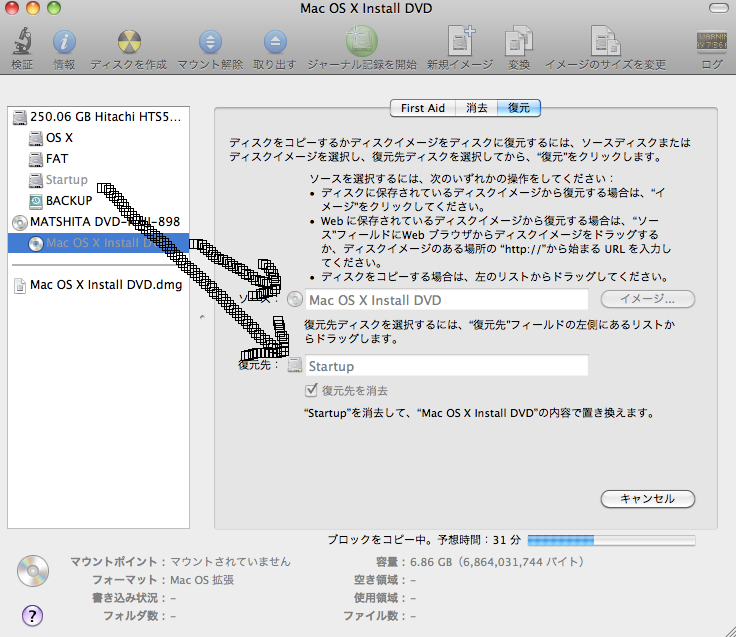Image resolution: width=736 pixels, height=637 pixels.
Task: Click the Verify (検証) microscope icon
Action: [22, 41]
